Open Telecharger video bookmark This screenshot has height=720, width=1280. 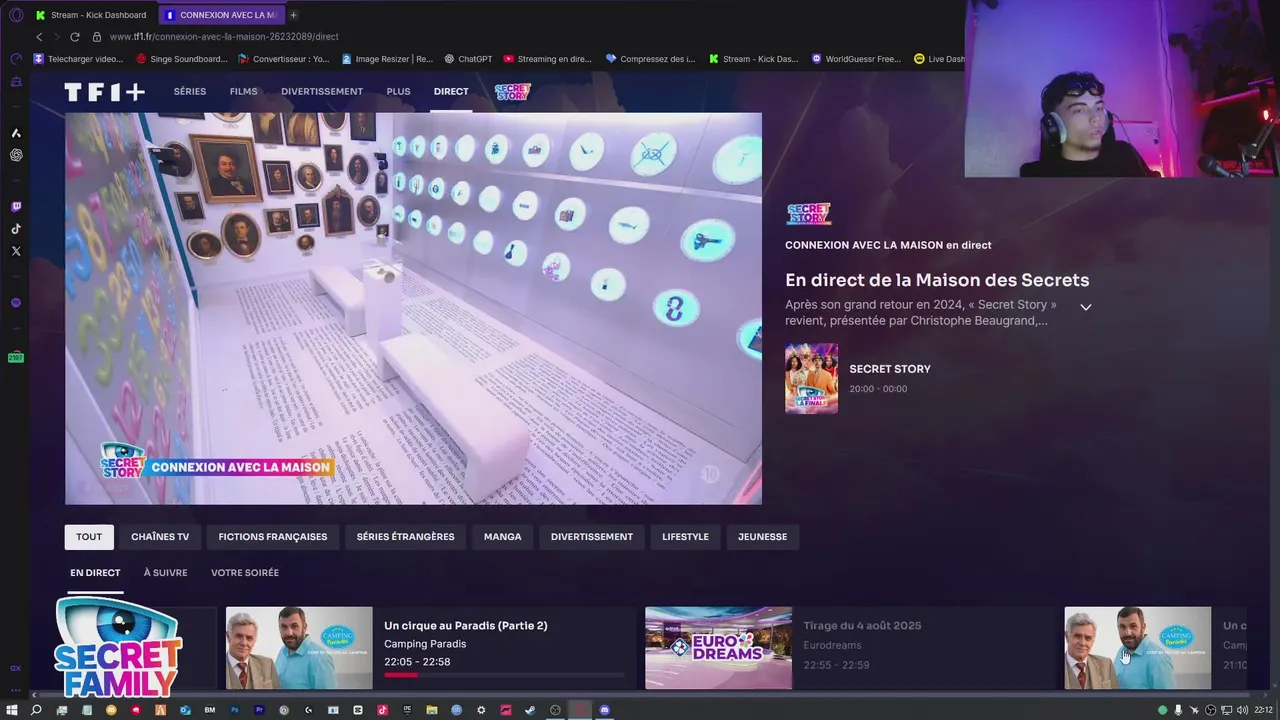coord(78,59)
